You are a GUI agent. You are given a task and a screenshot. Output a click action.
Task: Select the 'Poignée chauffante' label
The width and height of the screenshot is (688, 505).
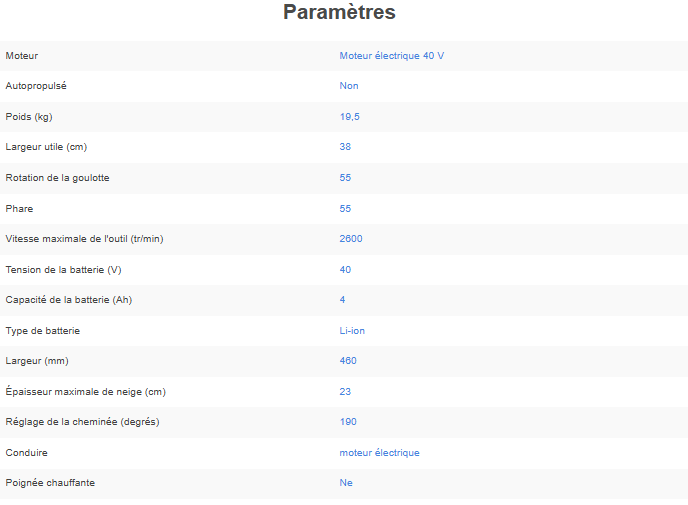point(50,483)
